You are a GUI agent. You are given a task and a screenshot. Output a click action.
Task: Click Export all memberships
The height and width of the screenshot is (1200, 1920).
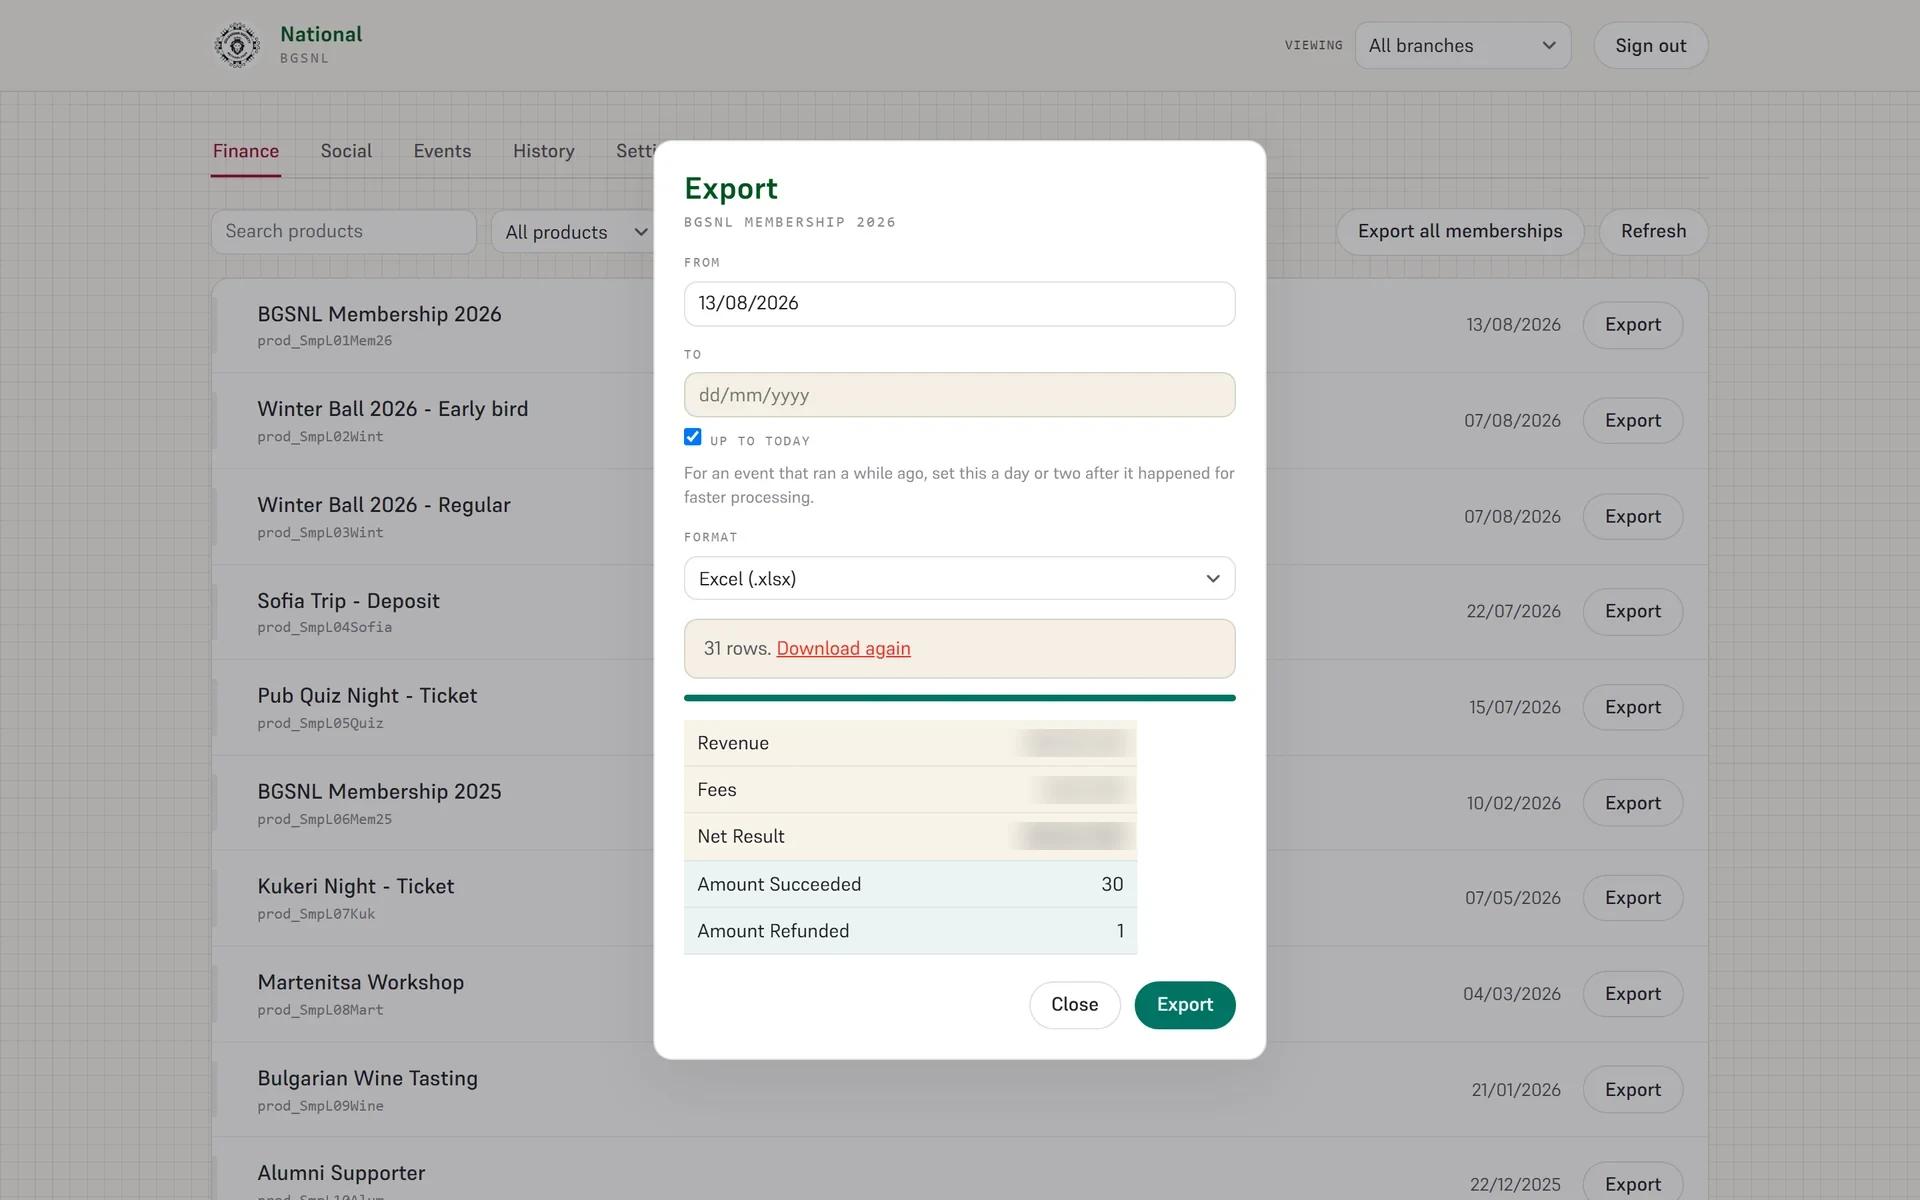click(x=1460, y=231)
